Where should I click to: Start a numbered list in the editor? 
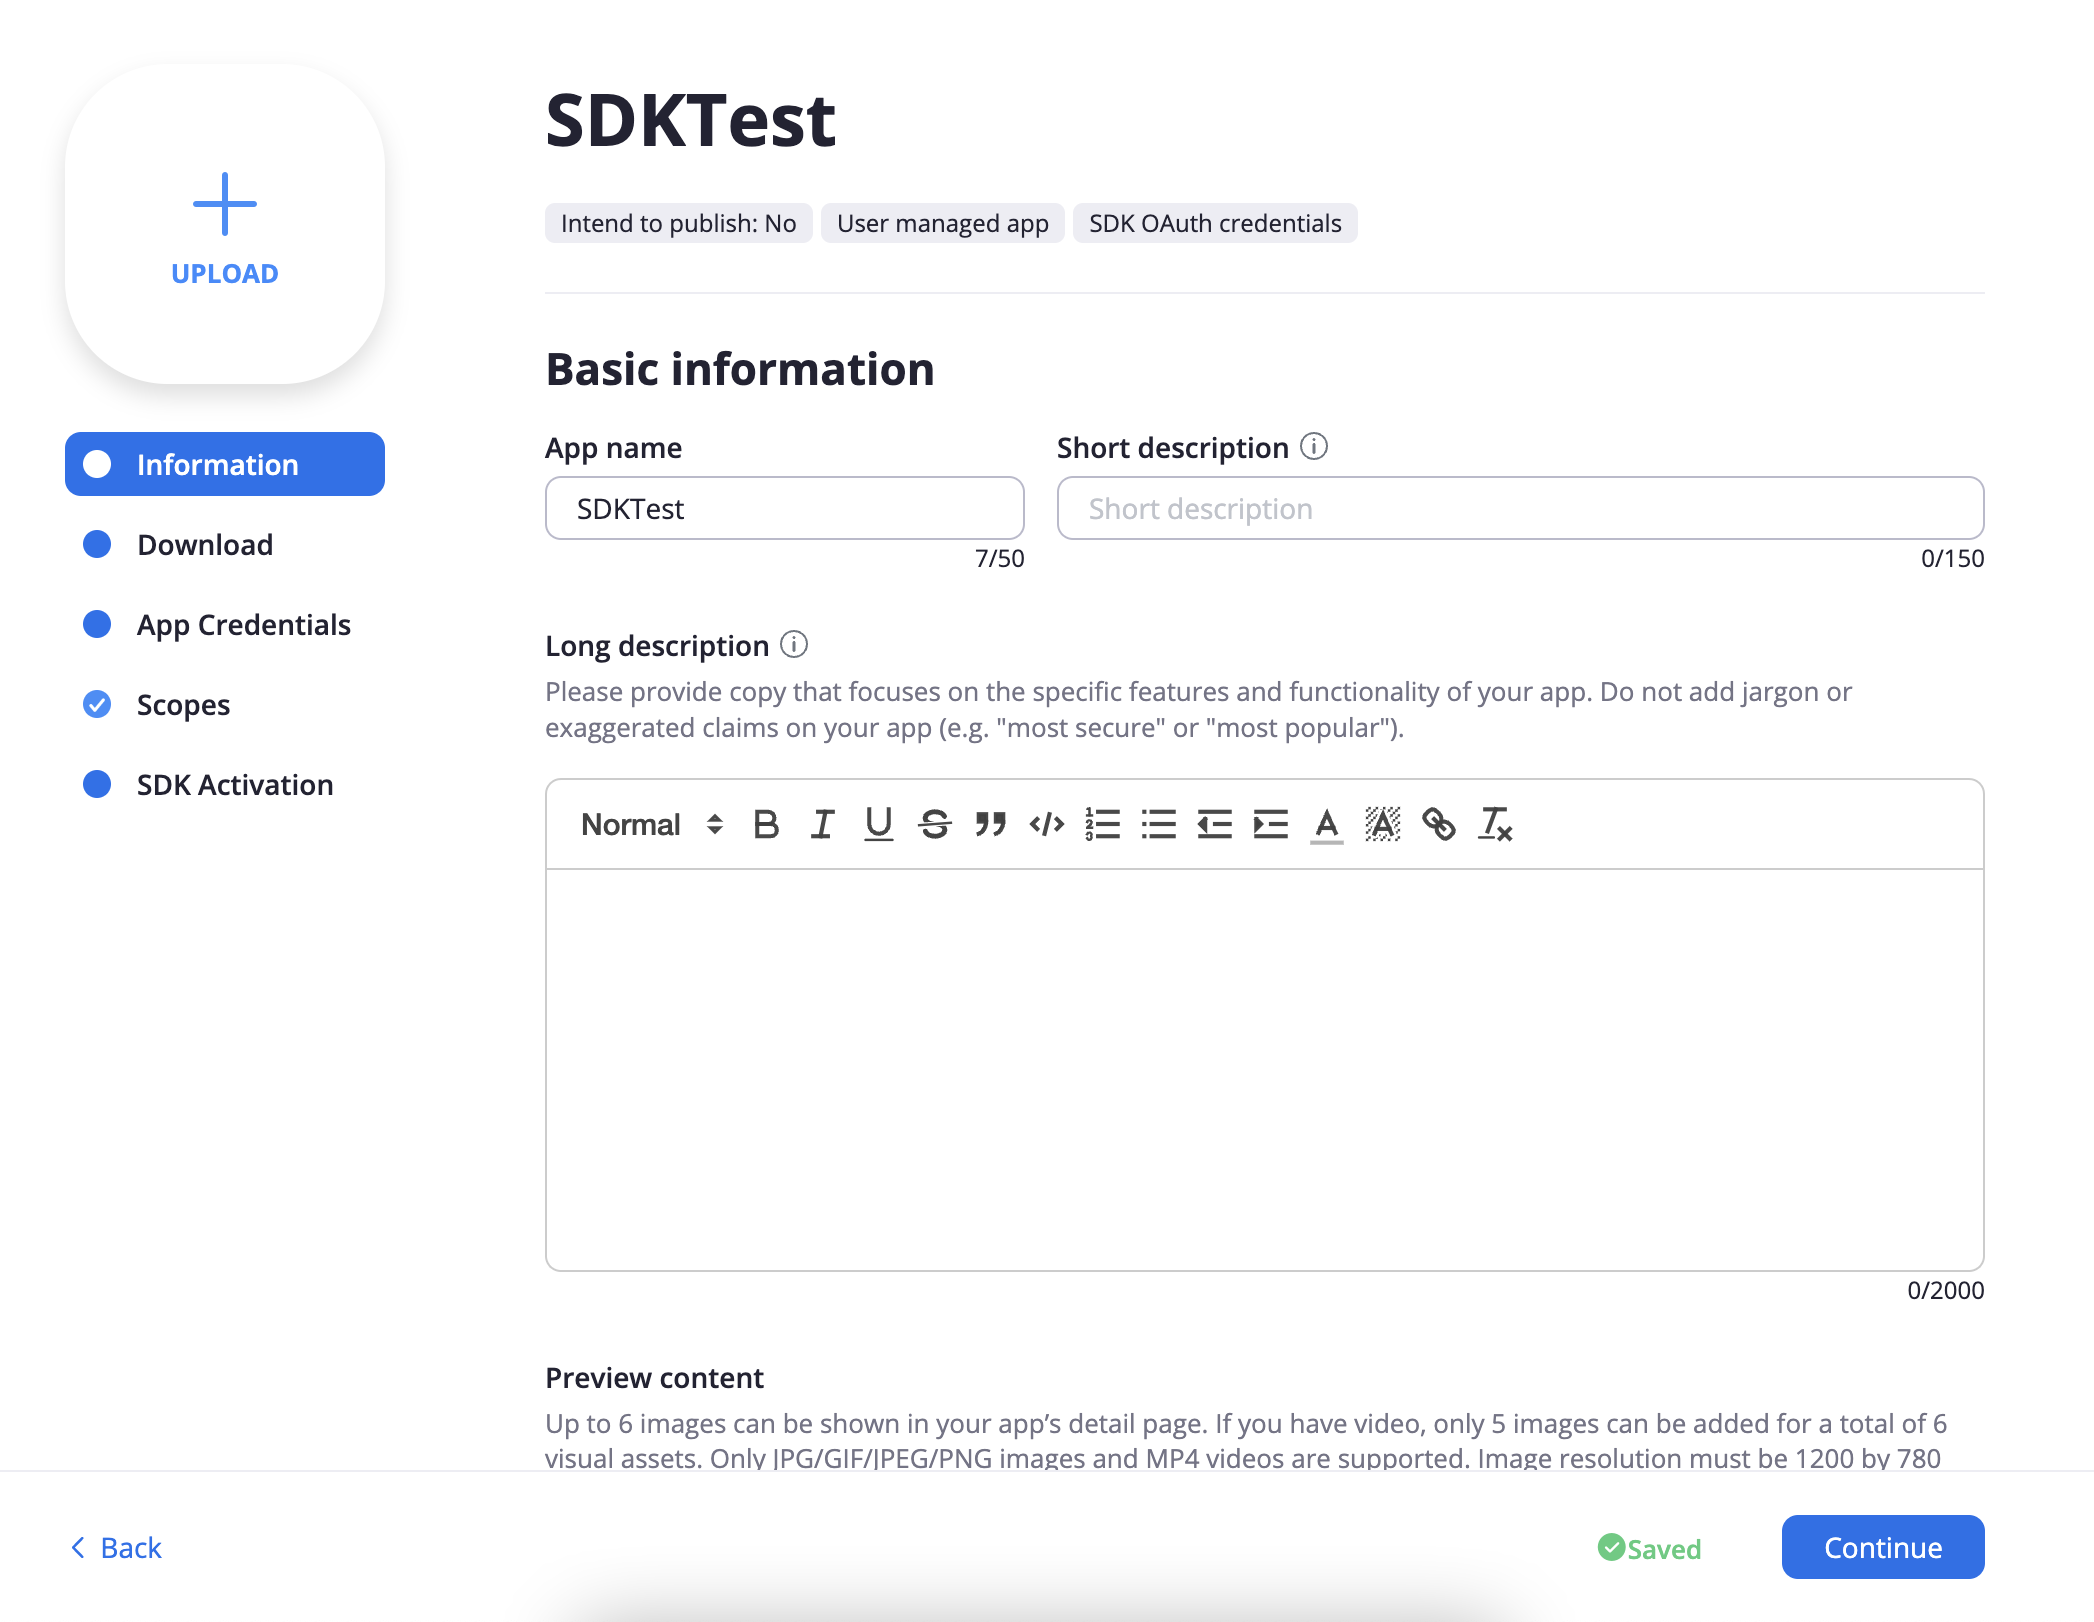click(x=1102, y=824)
